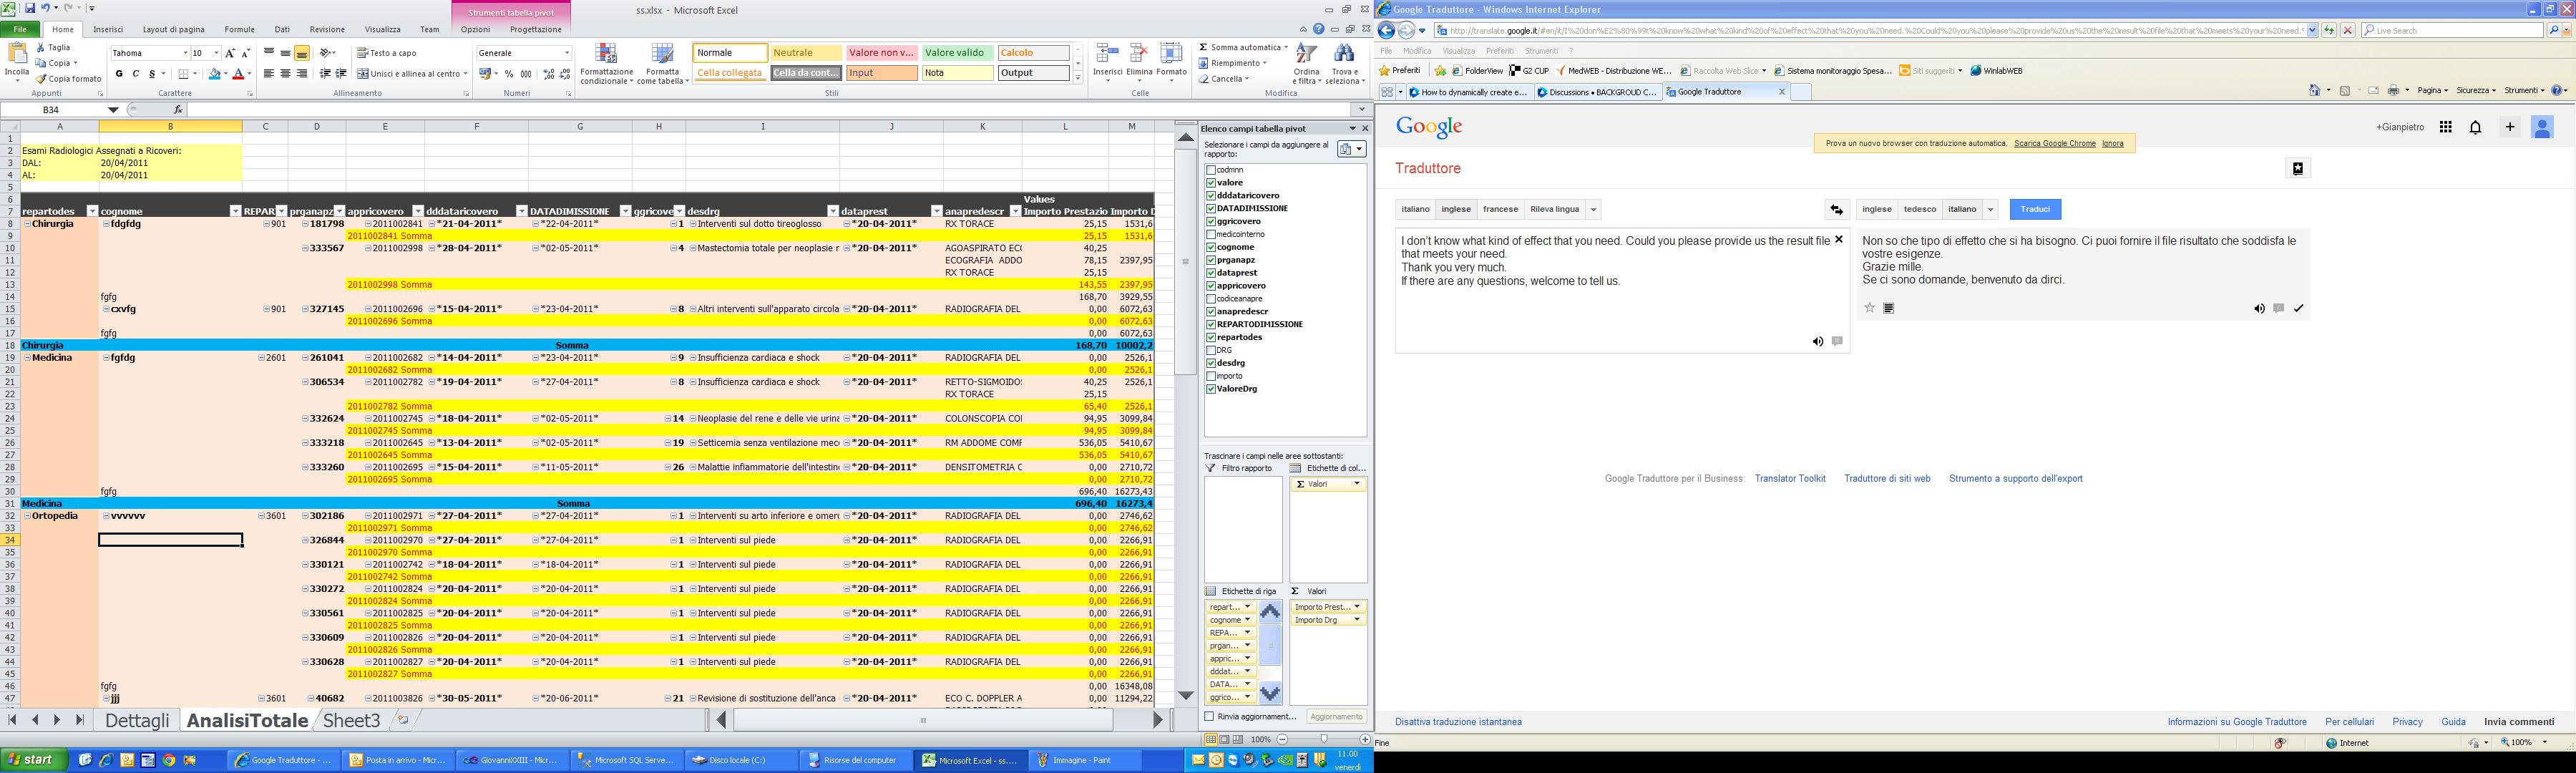Check the codiceanapre pivot field
This screenshot has width=2576, height=773.
pos(1211,299)
